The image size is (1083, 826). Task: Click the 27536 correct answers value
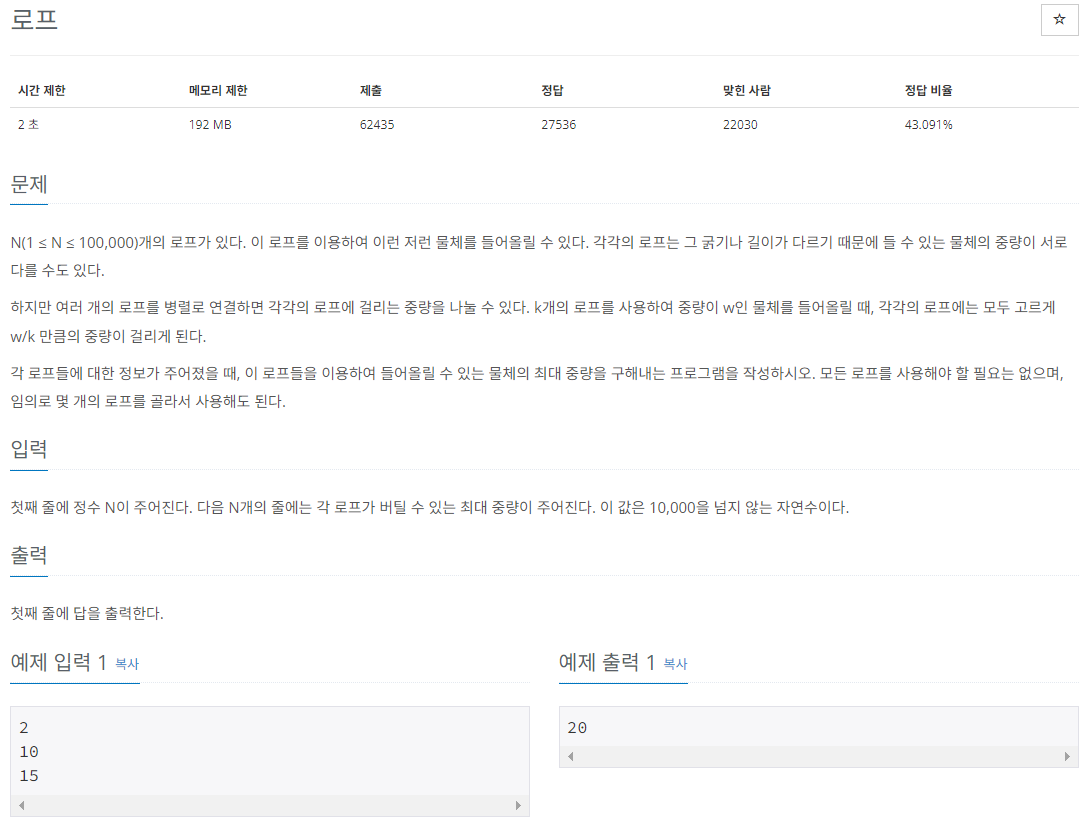point(559,124)
